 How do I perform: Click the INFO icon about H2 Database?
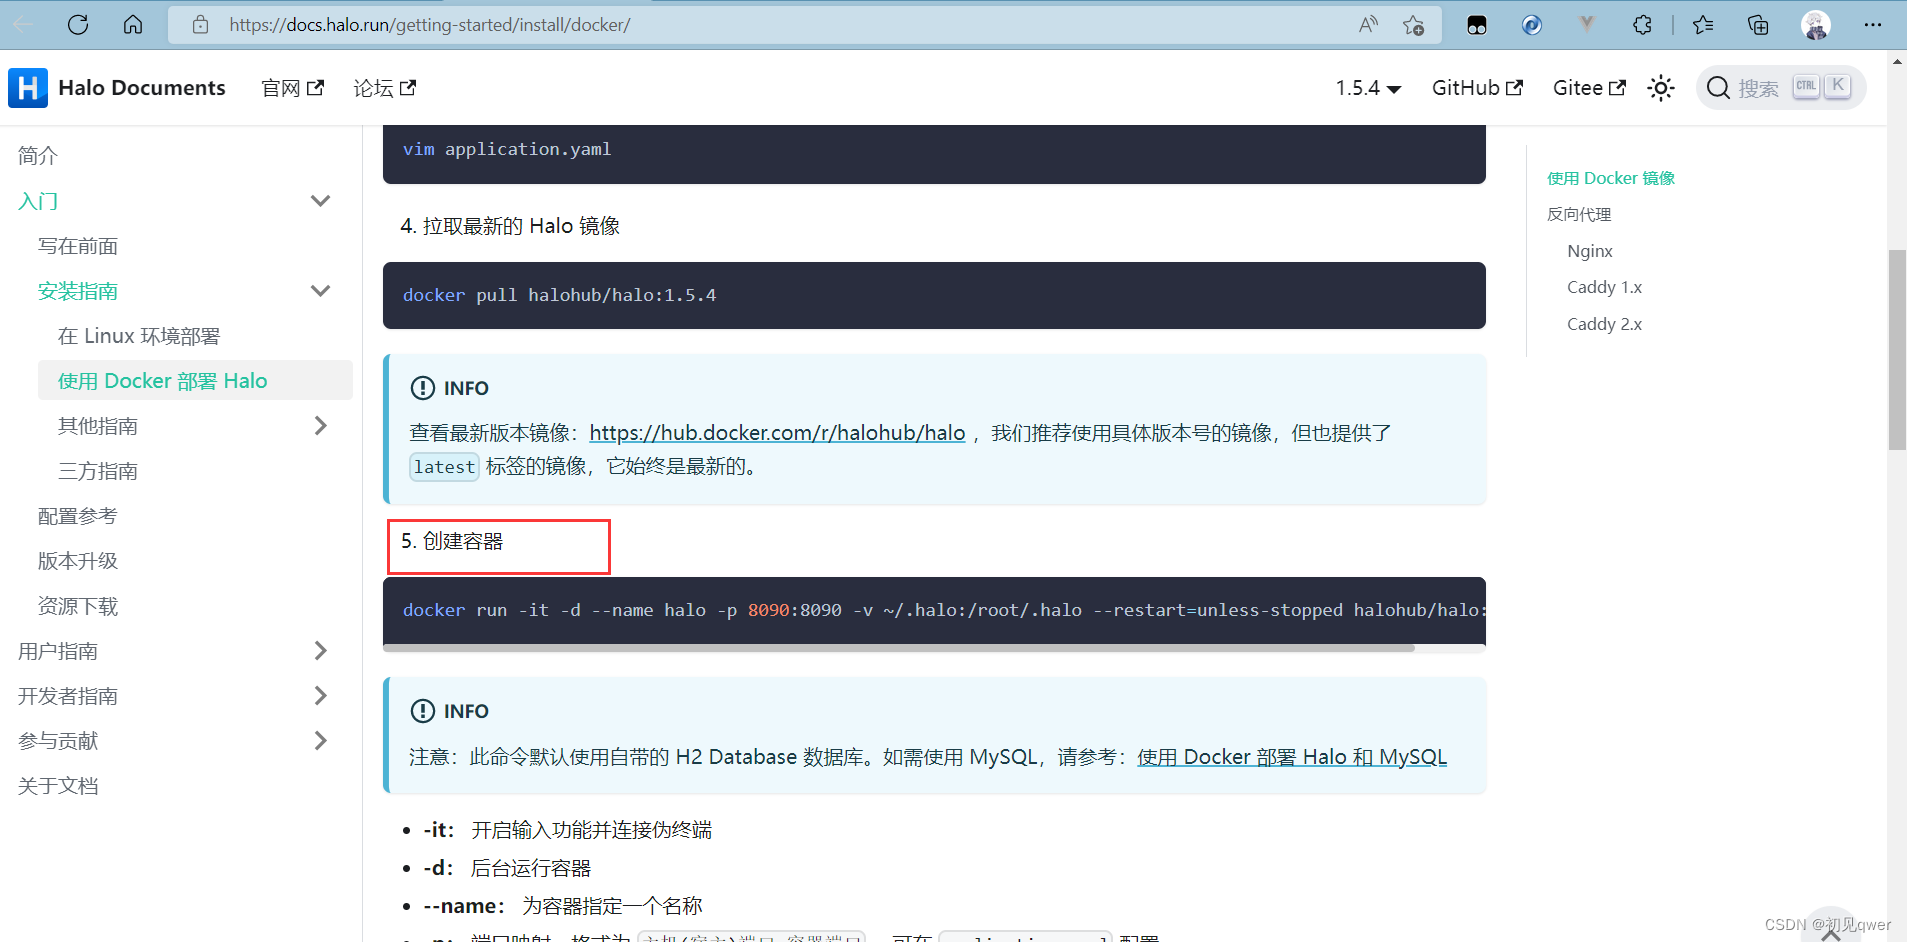point(423,711)
